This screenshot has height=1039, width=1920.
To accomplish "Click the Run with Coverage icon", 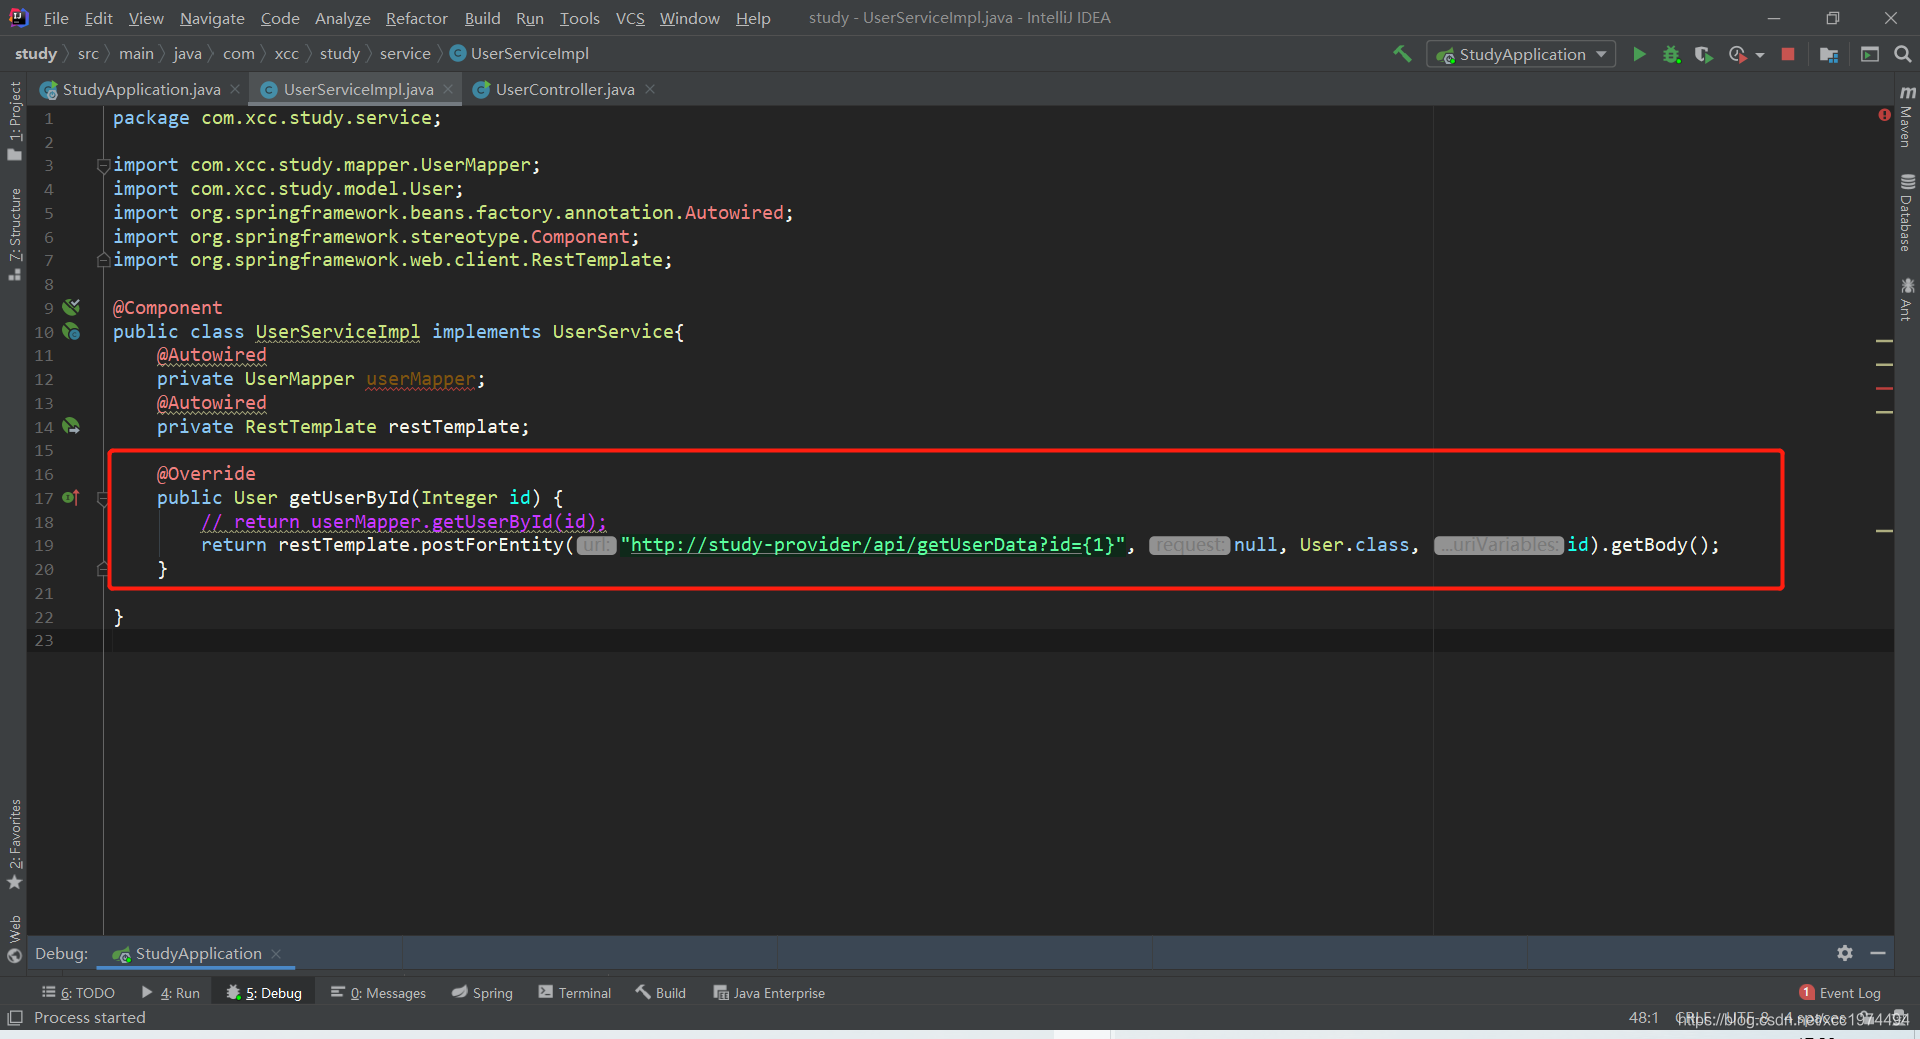I will coord(1704,54).
